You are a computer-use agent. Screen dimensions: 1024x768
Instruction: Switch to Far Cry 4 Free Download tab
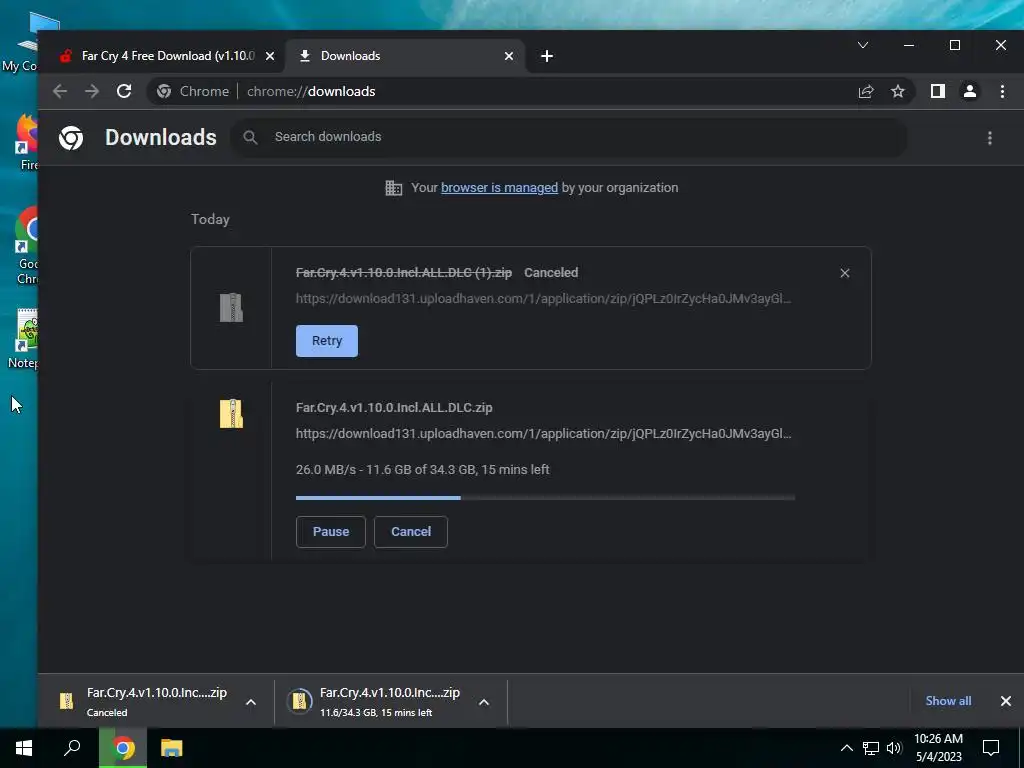point(167,56)
